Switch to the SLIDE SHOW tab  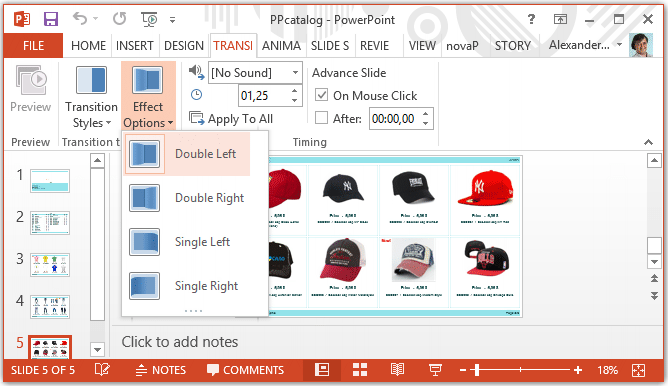(x=330, y=46)
